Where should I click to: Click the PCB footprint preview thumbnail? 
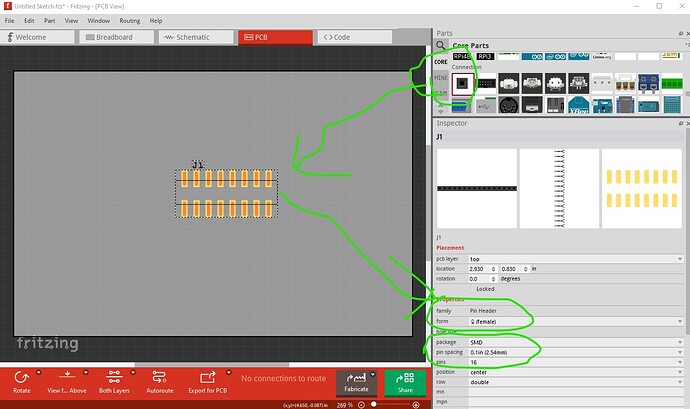[x=641, y=188]
